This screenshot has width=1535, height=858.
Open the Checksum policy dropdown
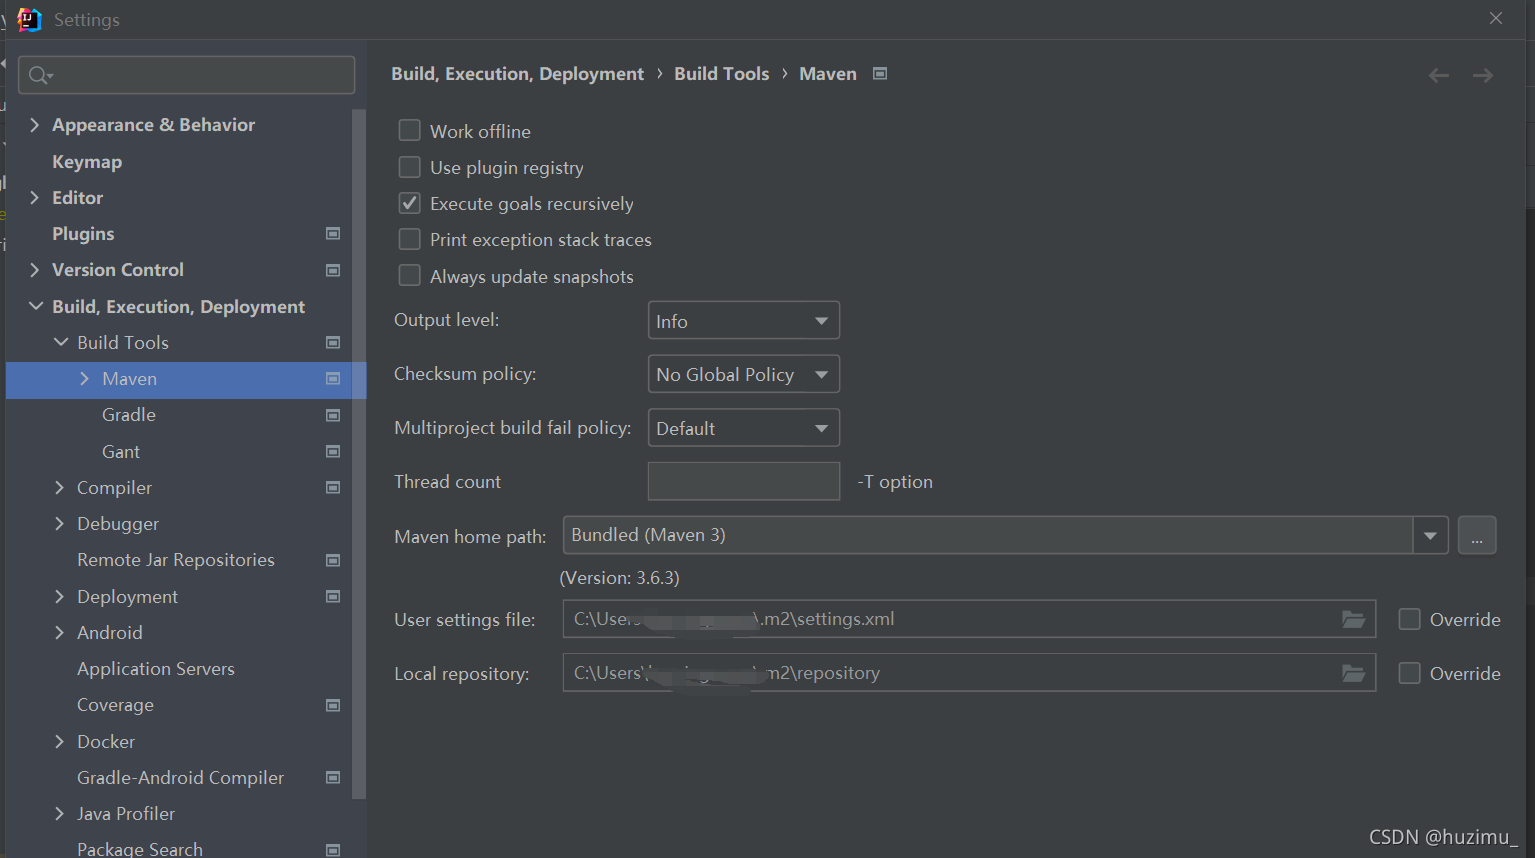point(743,374)
